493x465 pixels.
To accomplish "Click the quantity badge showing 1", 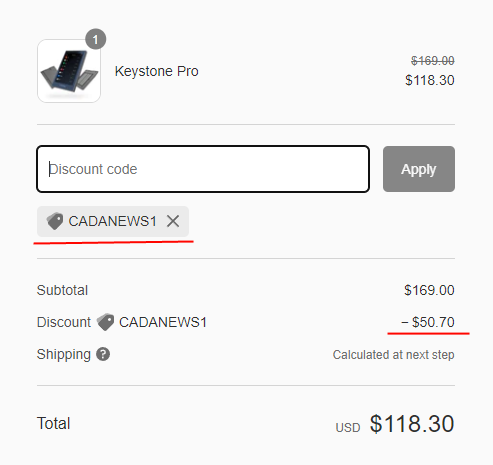I will 96,39.
